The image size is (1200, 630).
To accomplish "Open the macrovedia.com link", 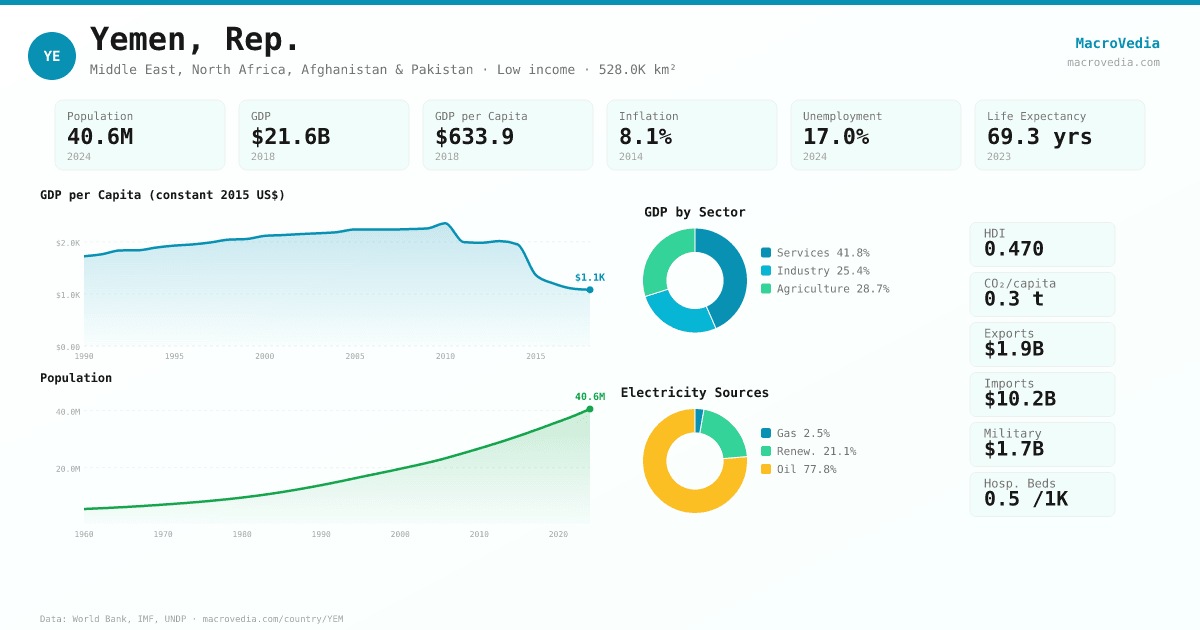I will click(1113, 62).
